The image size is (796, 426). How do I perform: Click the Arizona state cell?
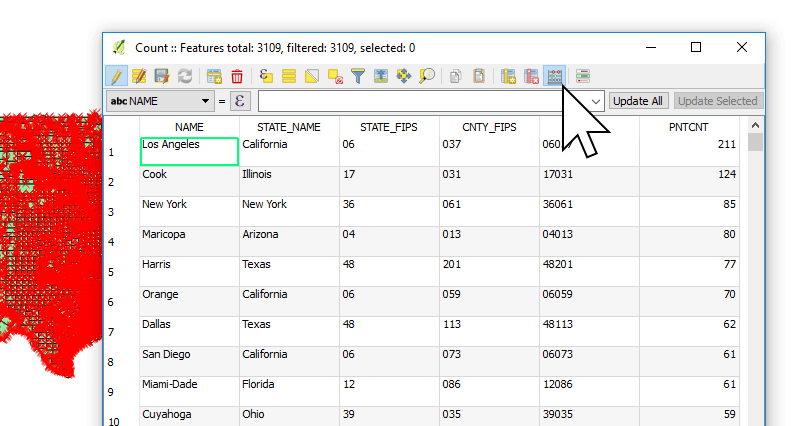click(x=289, y=241)
